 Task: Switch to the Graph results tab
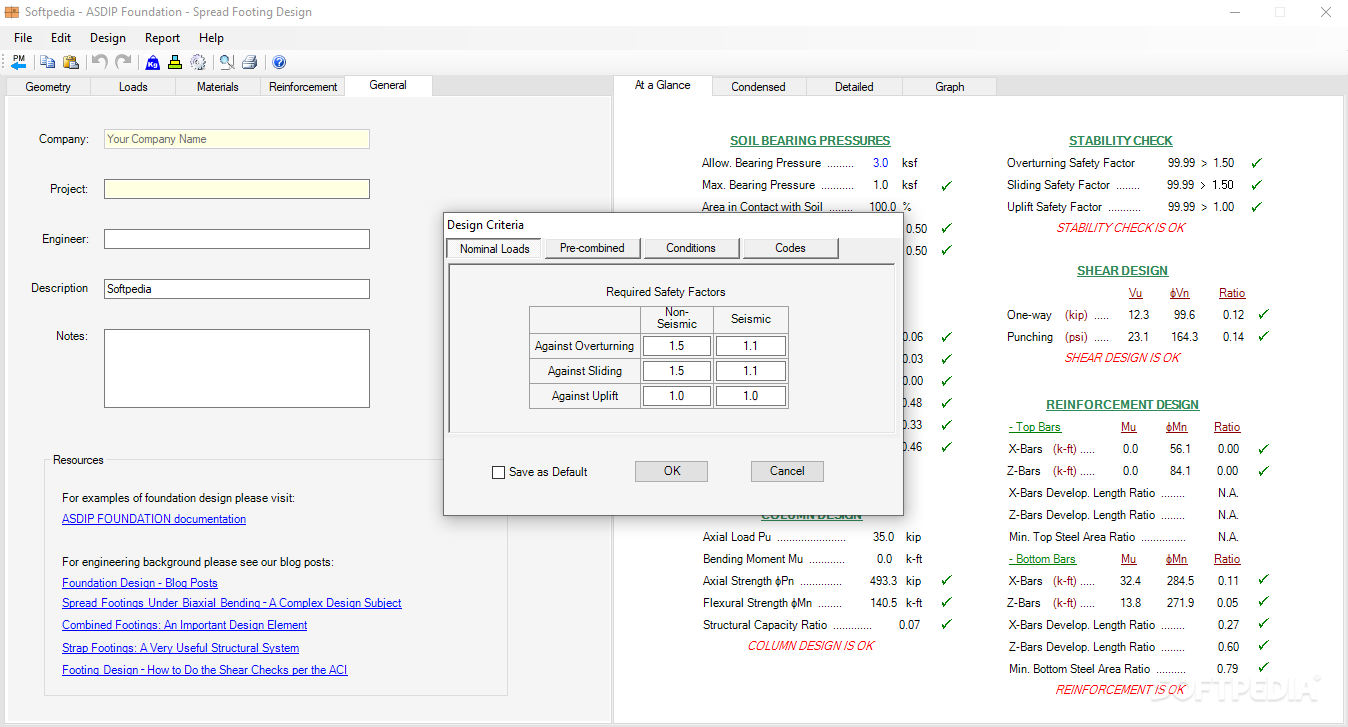click(x=950, y=87)
